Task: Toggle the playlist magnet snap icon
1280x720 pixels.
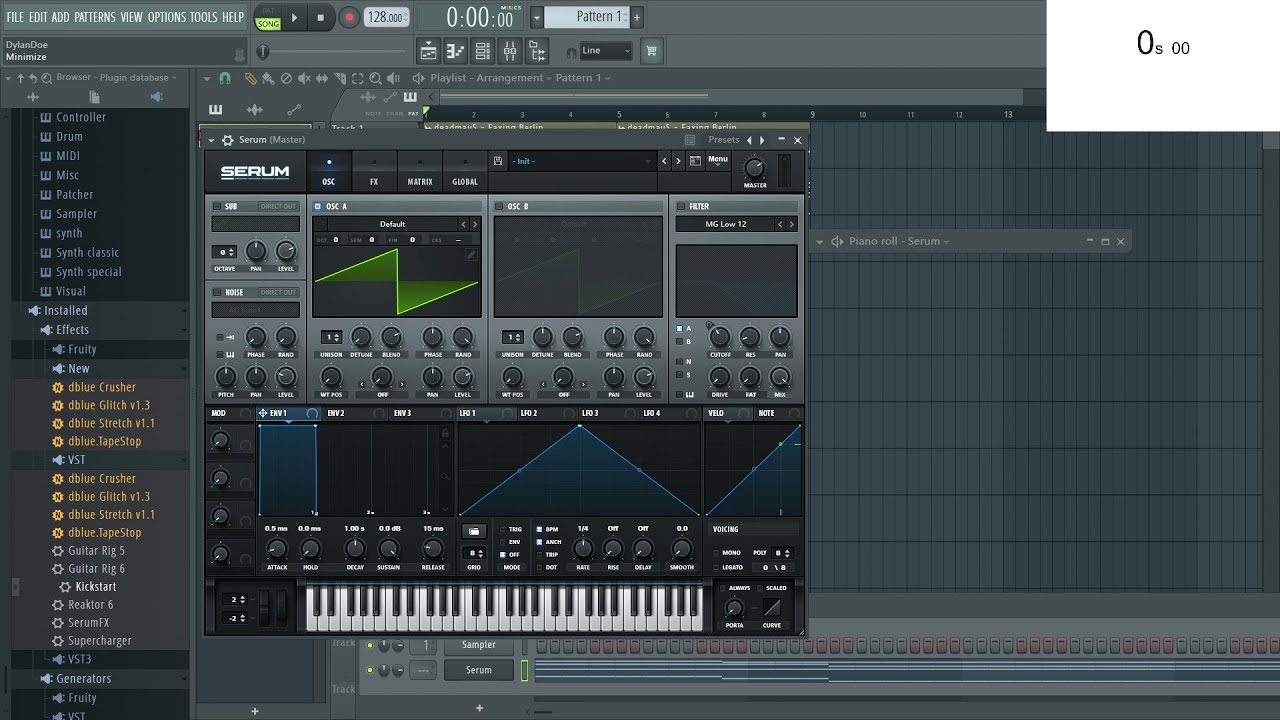Action: pyautogui.click(x=225, y=78)
